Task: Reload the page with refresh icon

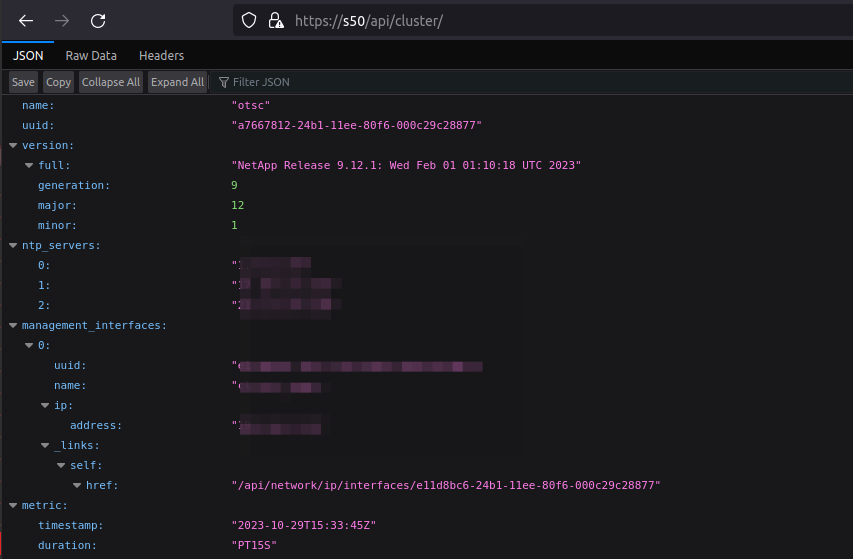Action: pyautogui.click(x=98, y=20)
